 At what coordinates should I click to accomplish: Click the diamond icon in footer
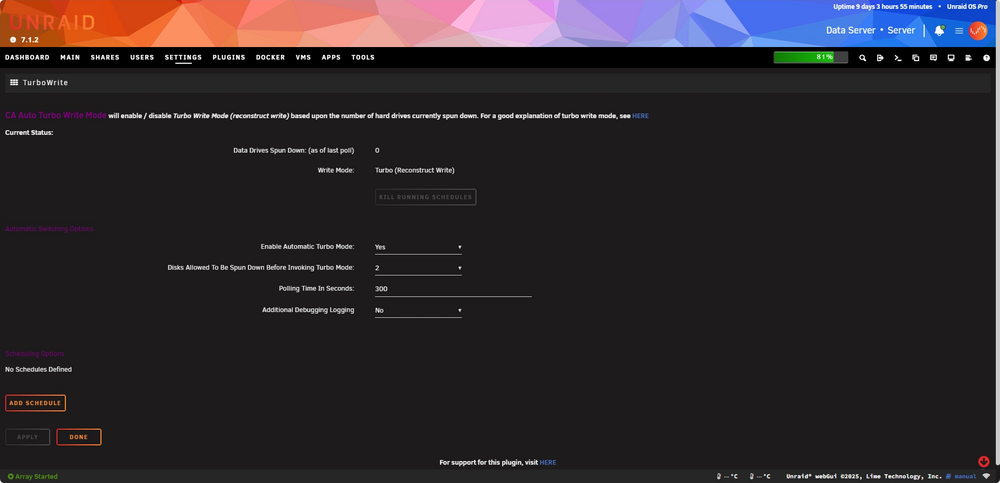coord(987,477)
